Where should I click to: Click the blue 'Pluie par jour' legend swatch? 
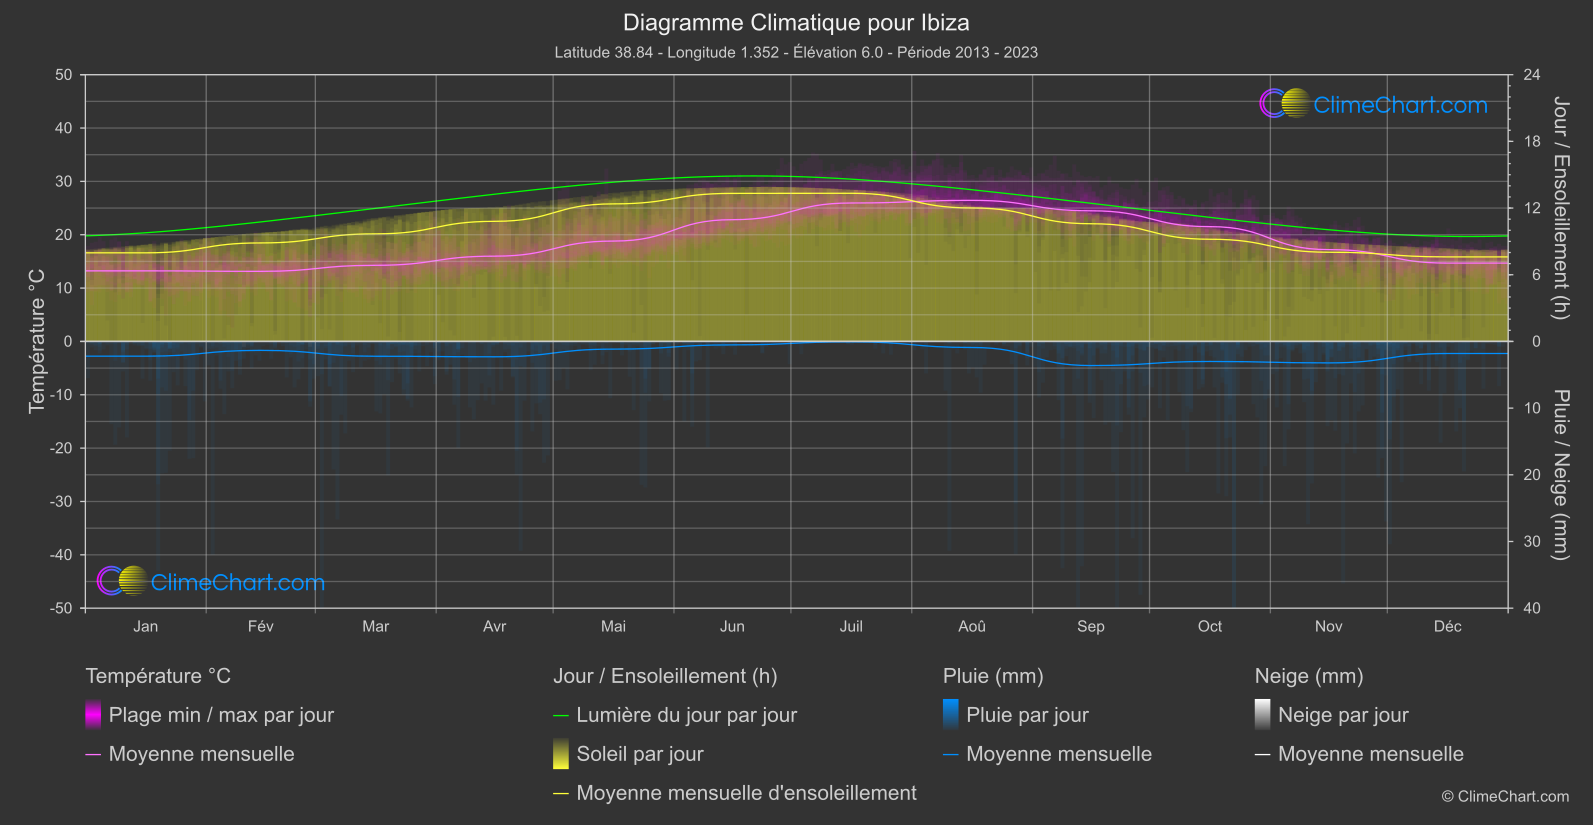(x=951, y=714)
